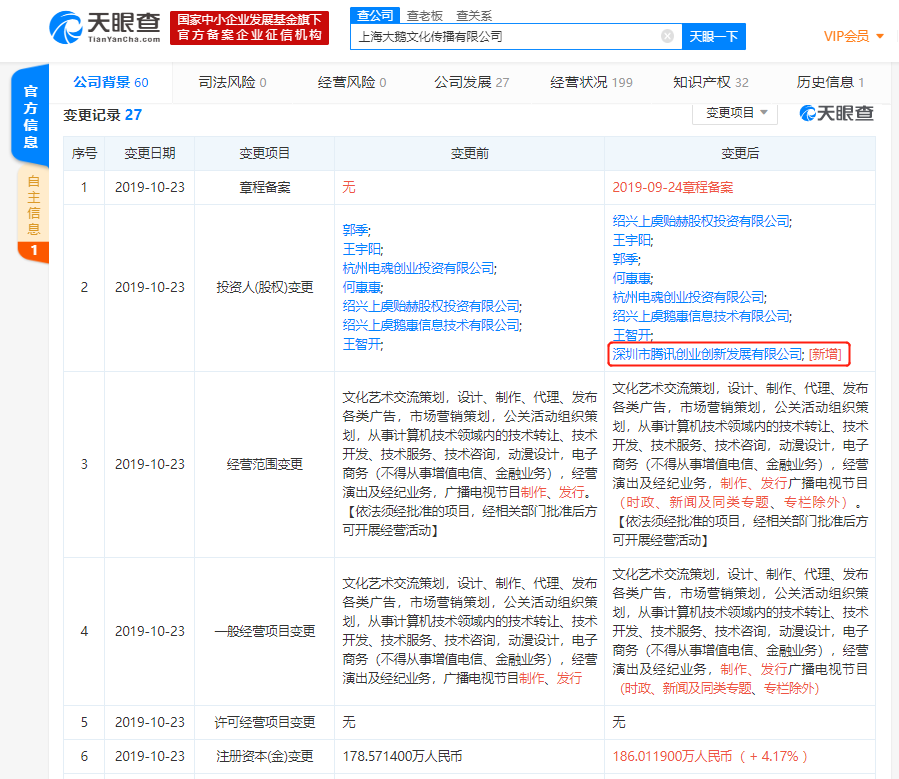Screen dimensions: 899x779
Task: Click the 变更日期 column header
Action: coord(150,153)
